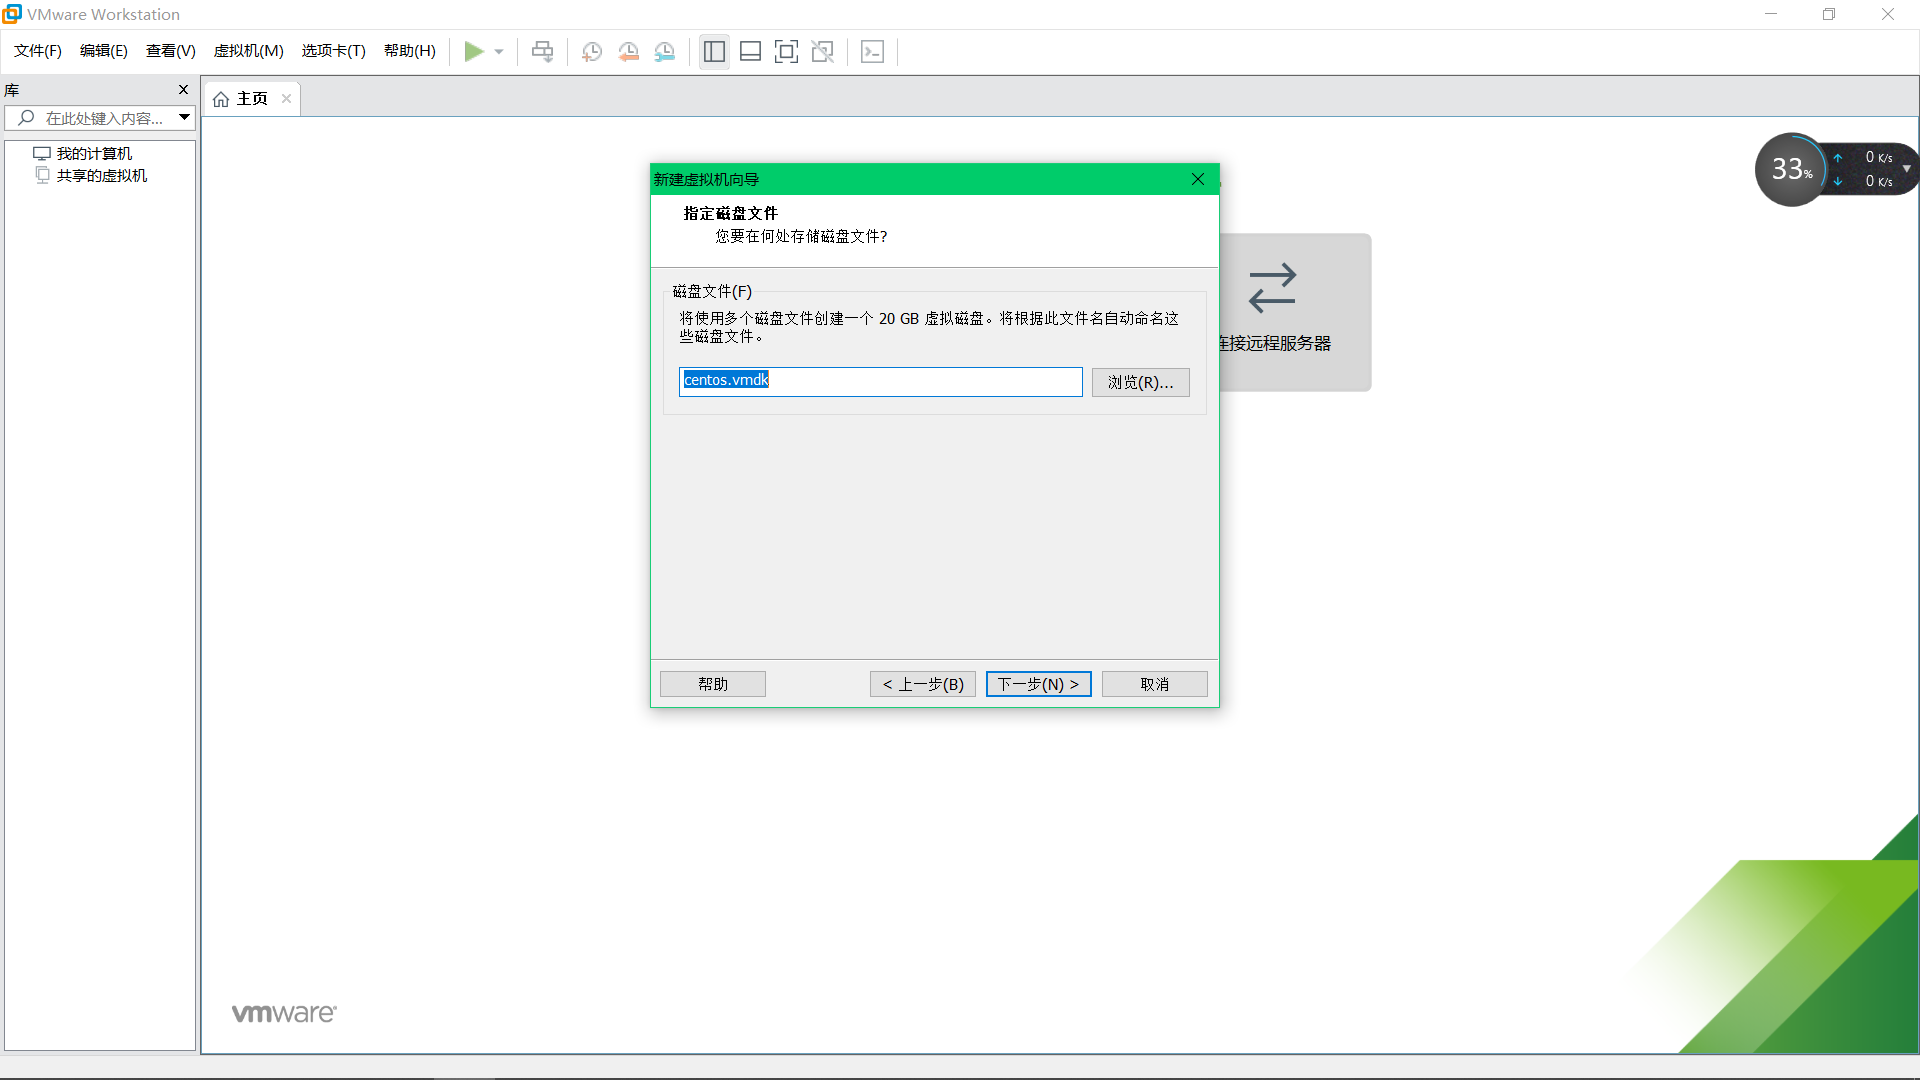Toggle the library sidebar view icon

[714, 51]
